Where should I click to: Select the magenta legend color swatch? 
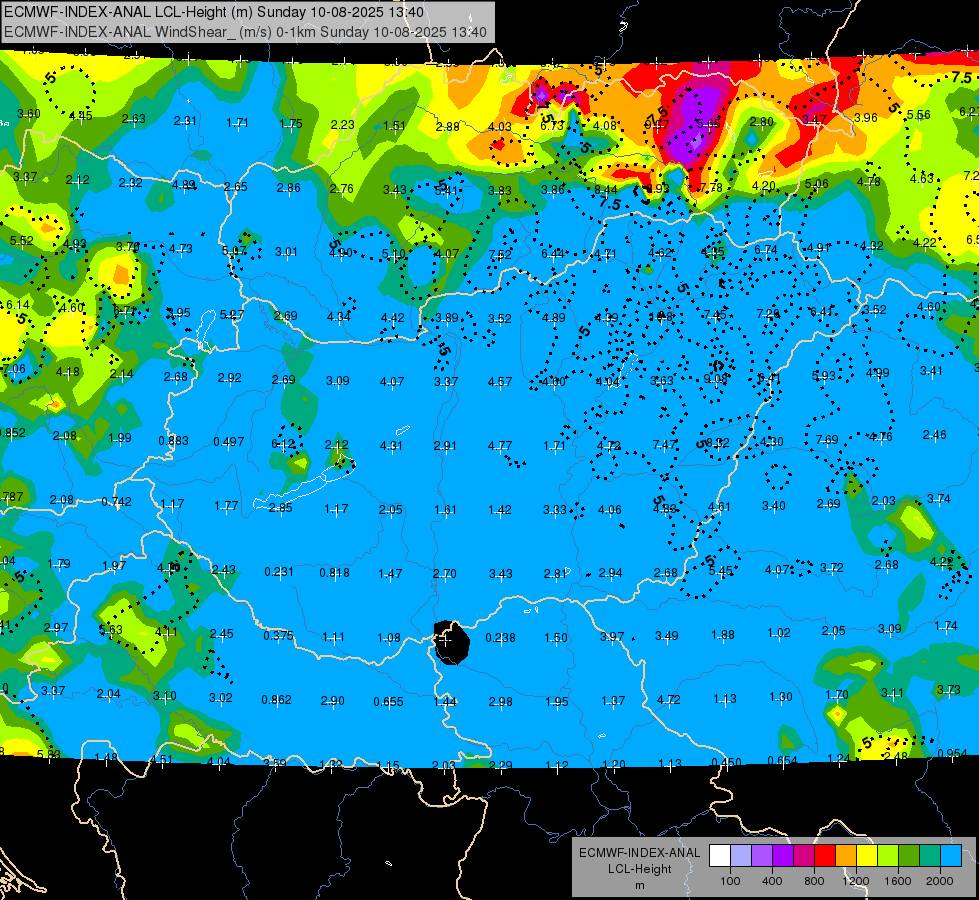pyautogui.click(x=804, y=856)
